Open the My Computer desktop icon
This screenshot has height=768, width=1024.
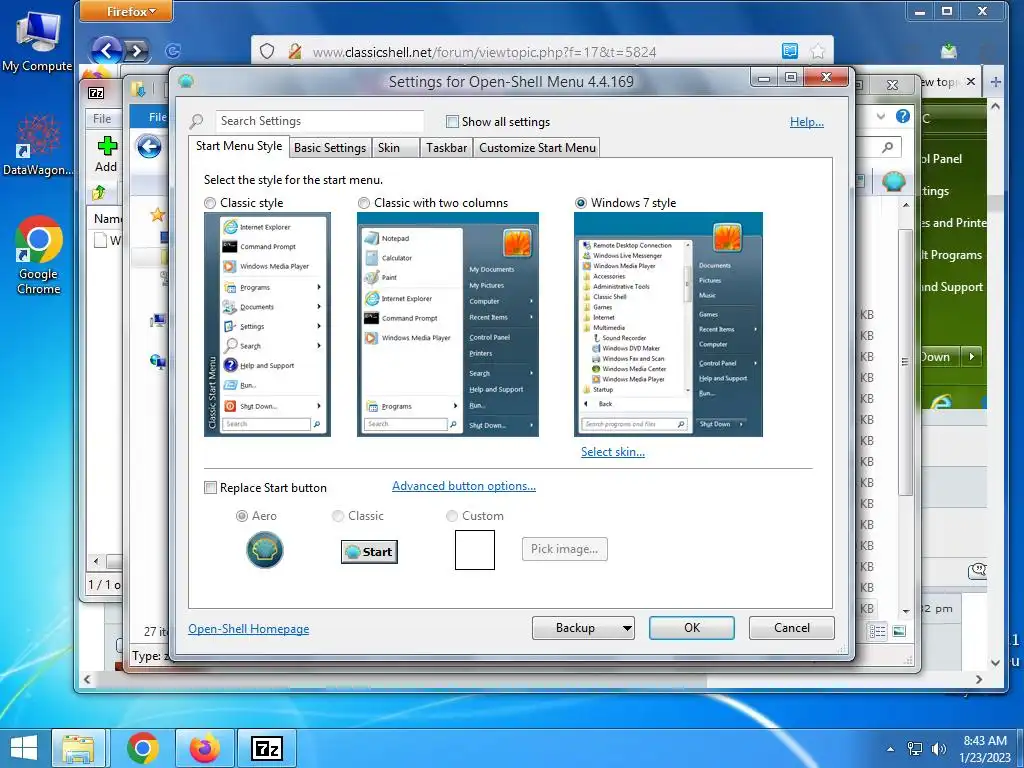click(37, 41)
